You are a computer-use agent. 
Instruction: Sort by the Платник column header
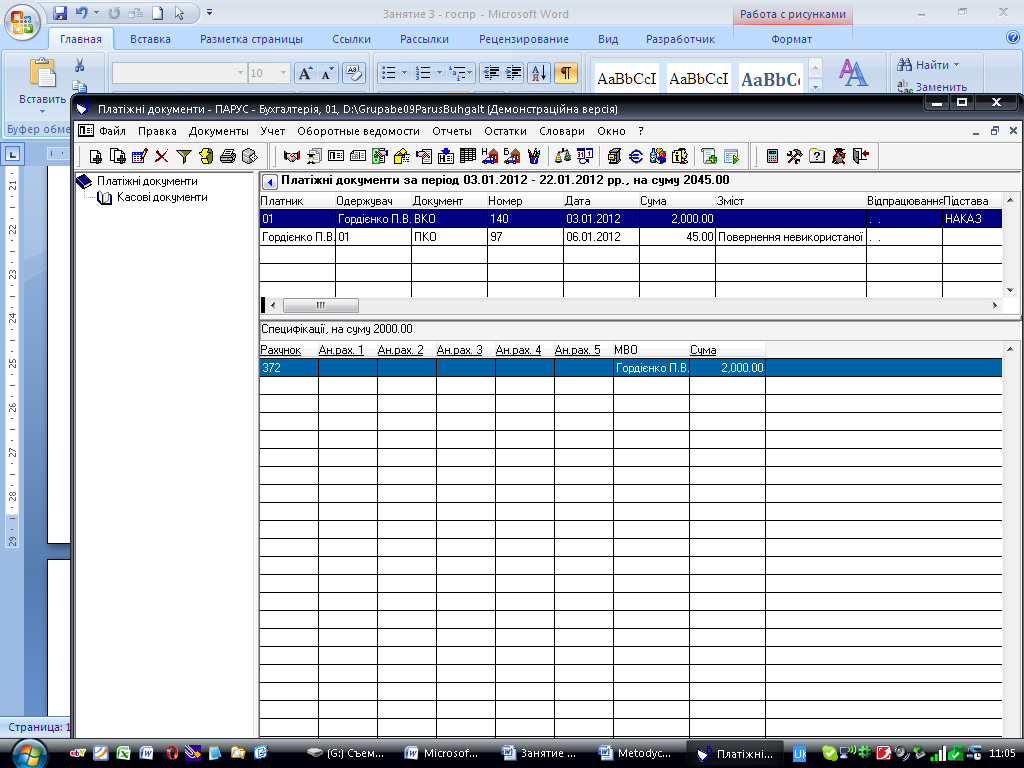297,201
